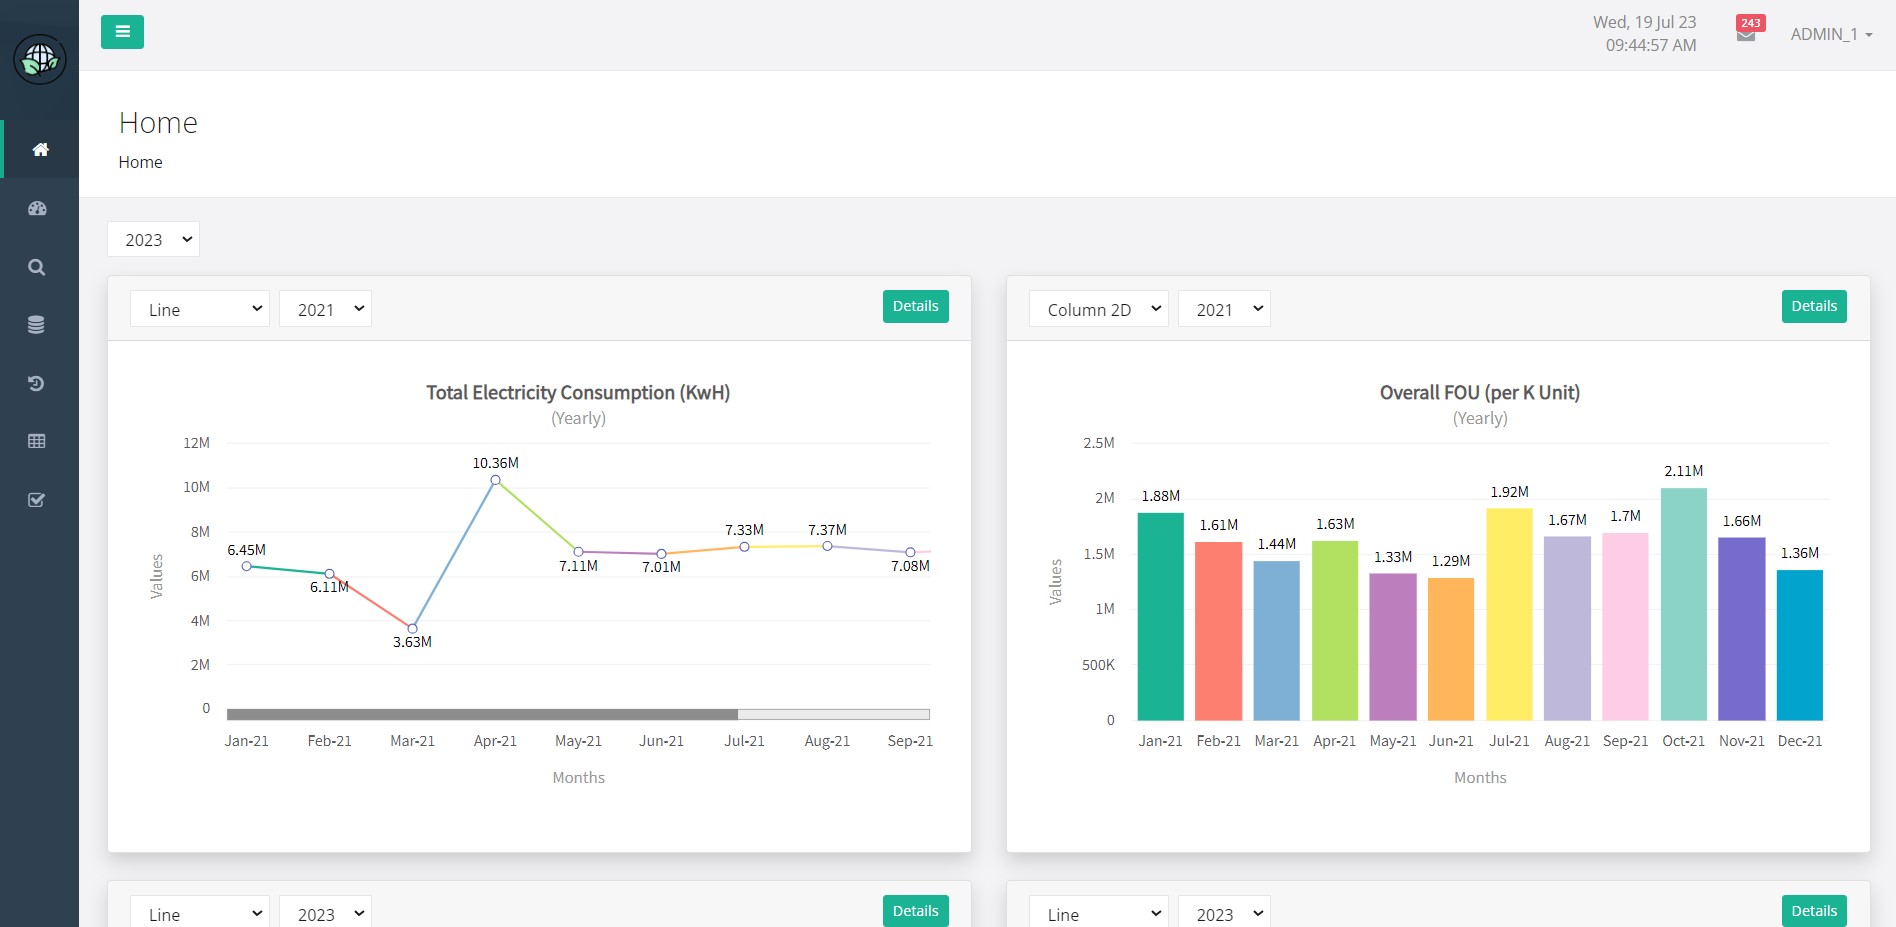Open bottom-right panel 2023 year dropdown
The image size is (1896, 927).
coord(1224,912)
